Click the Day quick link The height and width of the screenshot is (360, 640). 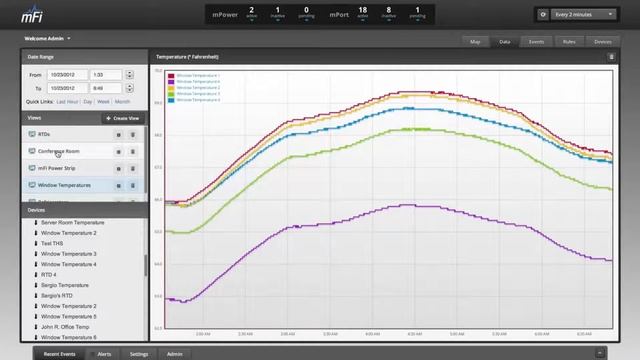88,102
